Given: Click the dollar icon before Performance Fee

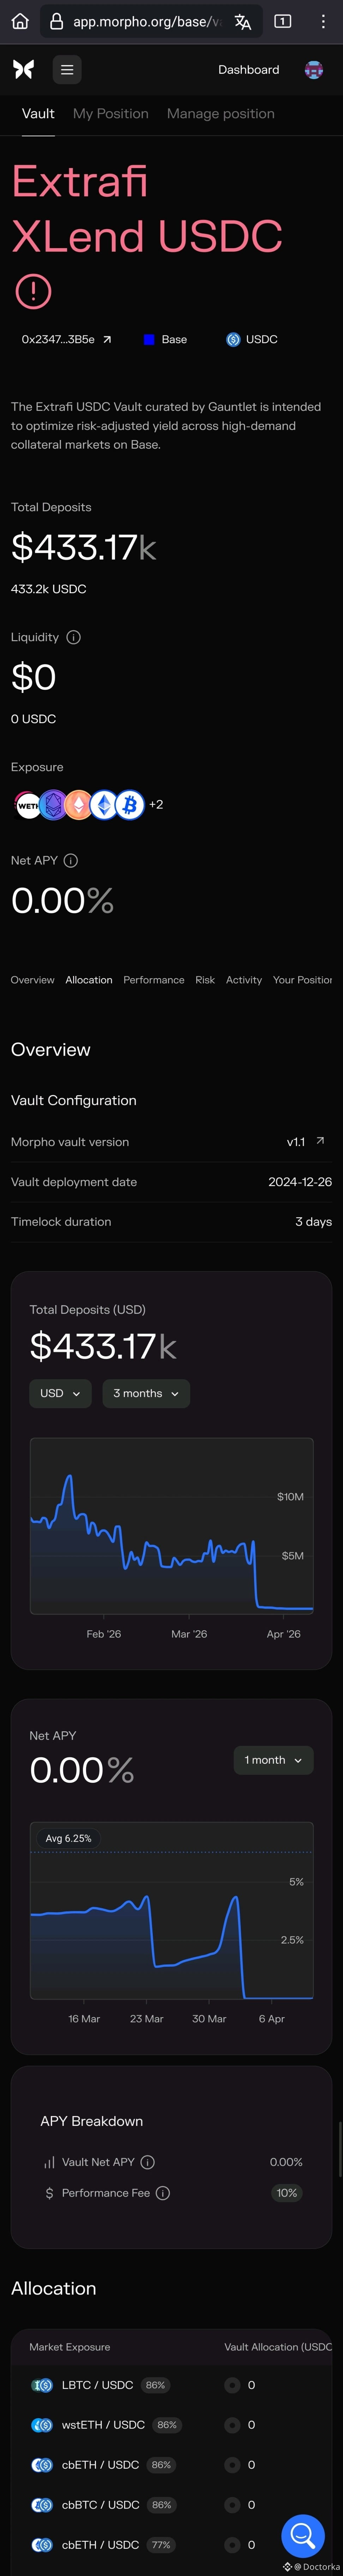Looking at the screenshot, I should (x=49, y=2193).
